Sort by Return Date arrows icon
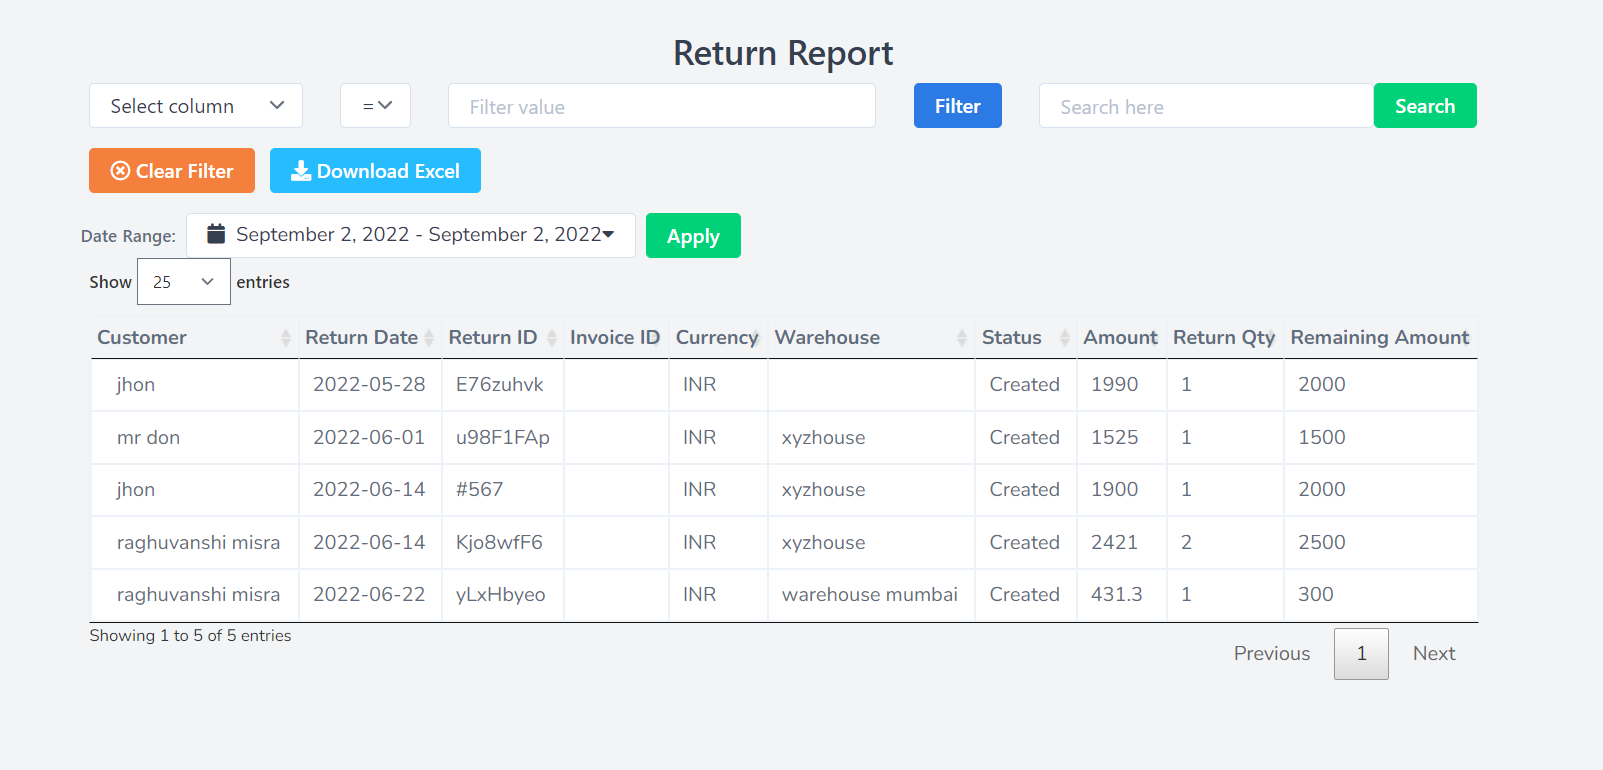This screenshot has height=770, width=1603. 429,338
